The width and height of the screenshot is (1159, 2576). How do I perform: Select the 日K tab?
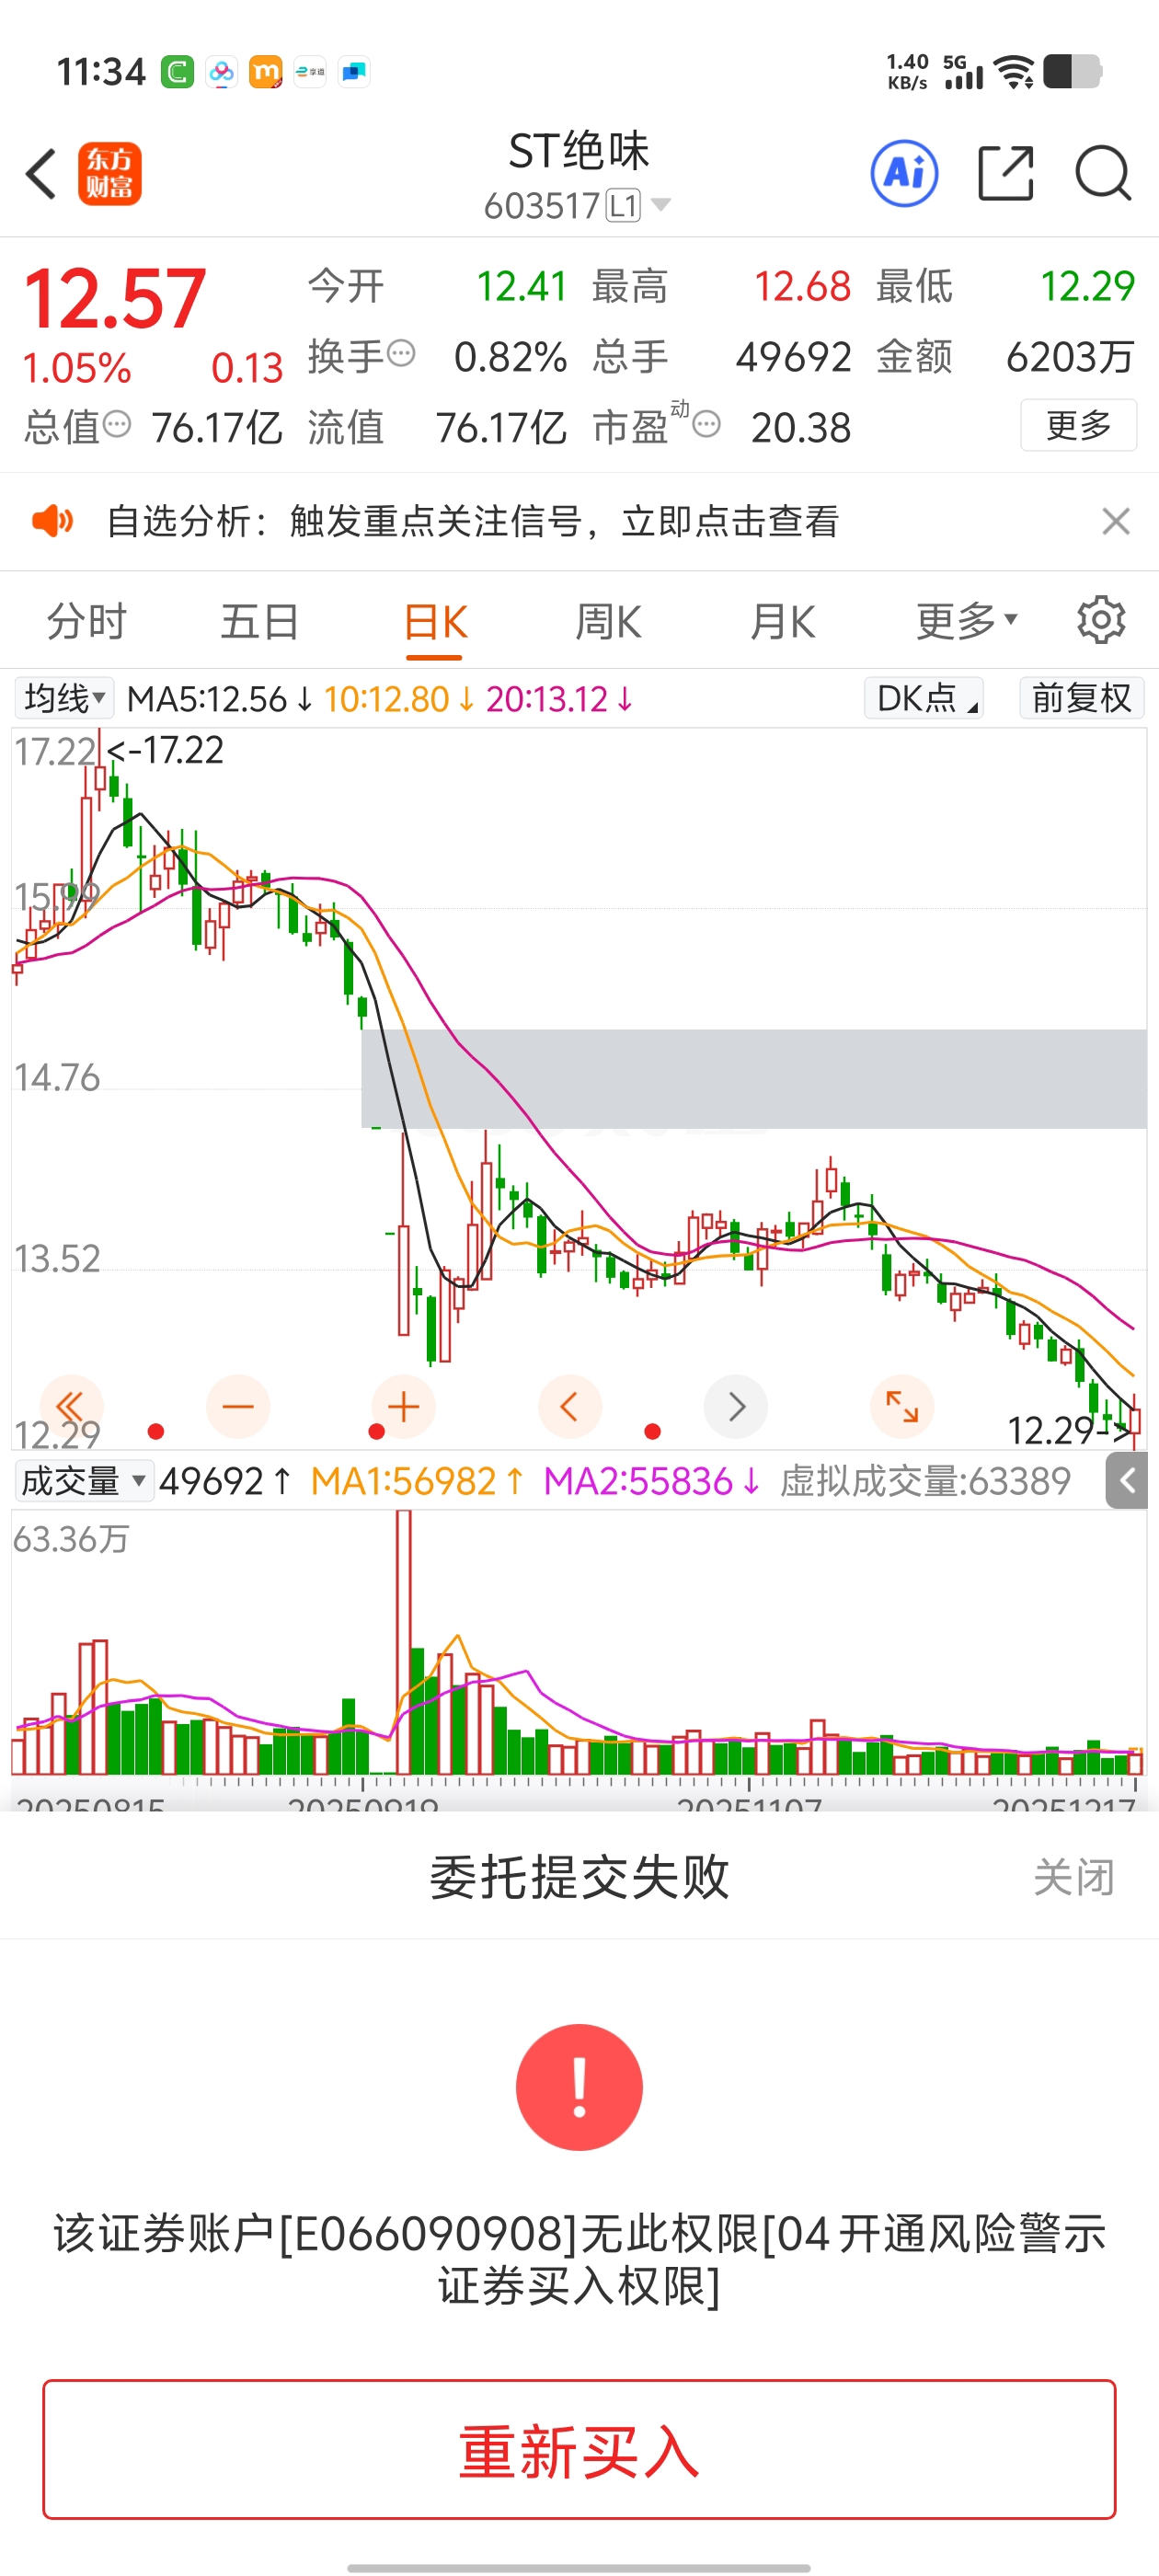point(435,621)
